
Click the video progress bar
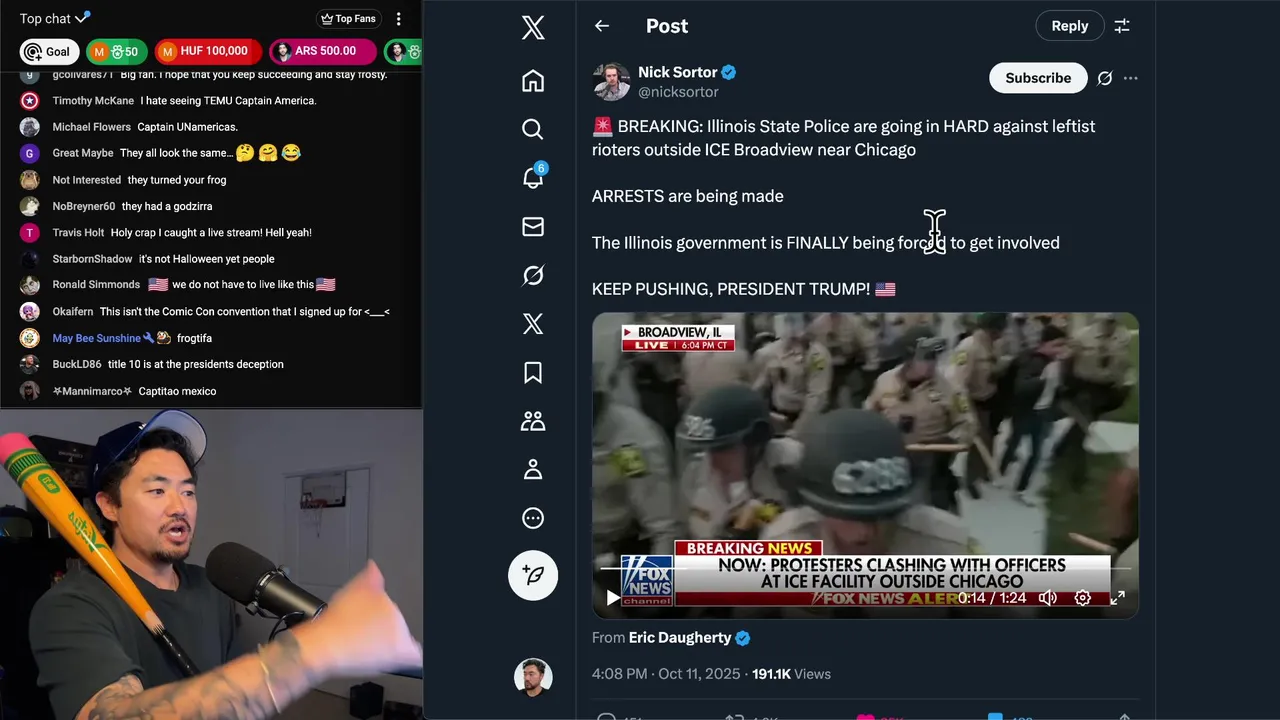click(x=865, y=568)
